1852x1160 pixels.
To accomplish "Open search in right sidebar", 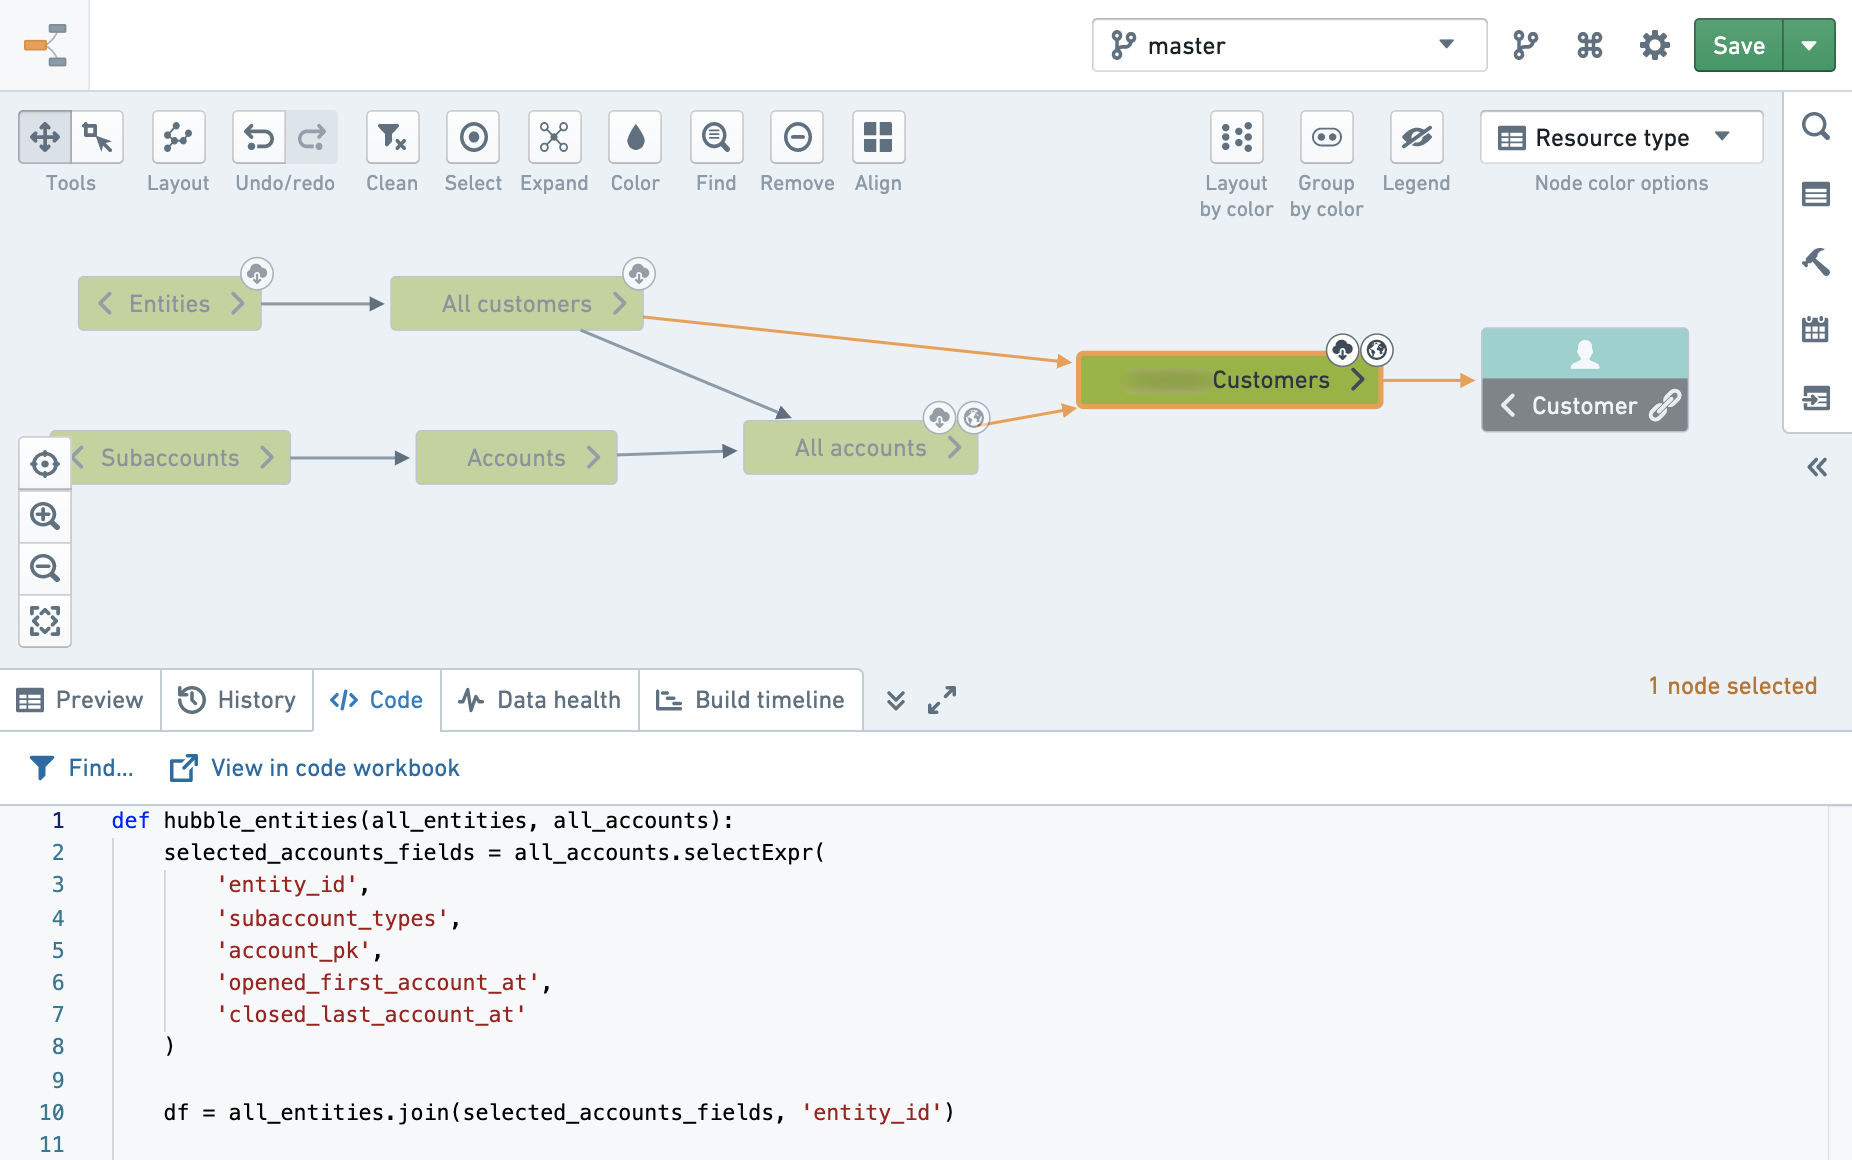I will pos(1816,127).
